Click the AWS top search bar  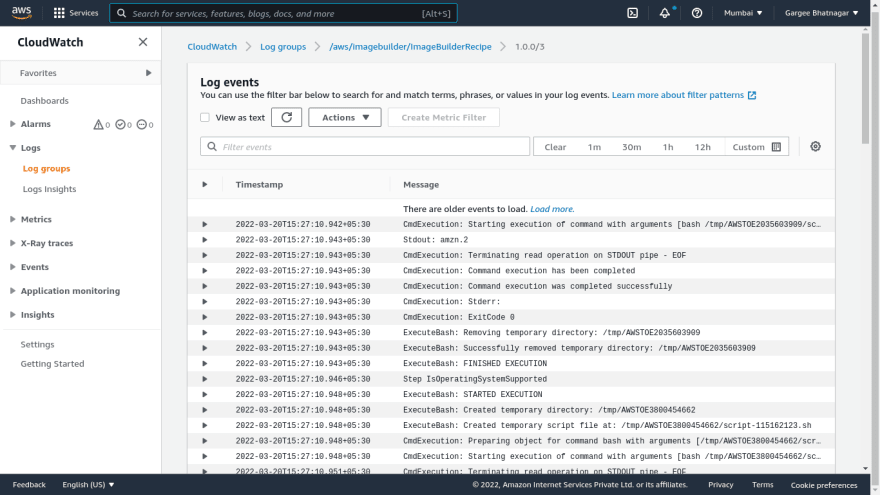[283, 13]
